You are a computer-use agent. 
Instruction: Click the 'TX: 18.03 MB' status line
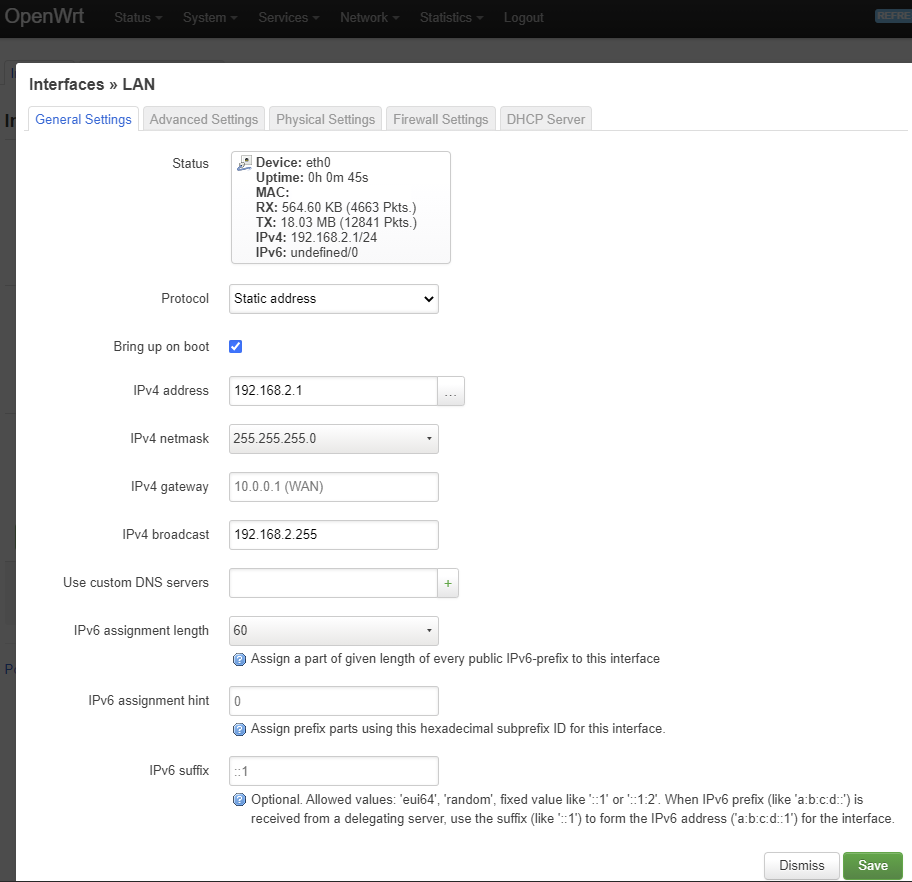337,223
